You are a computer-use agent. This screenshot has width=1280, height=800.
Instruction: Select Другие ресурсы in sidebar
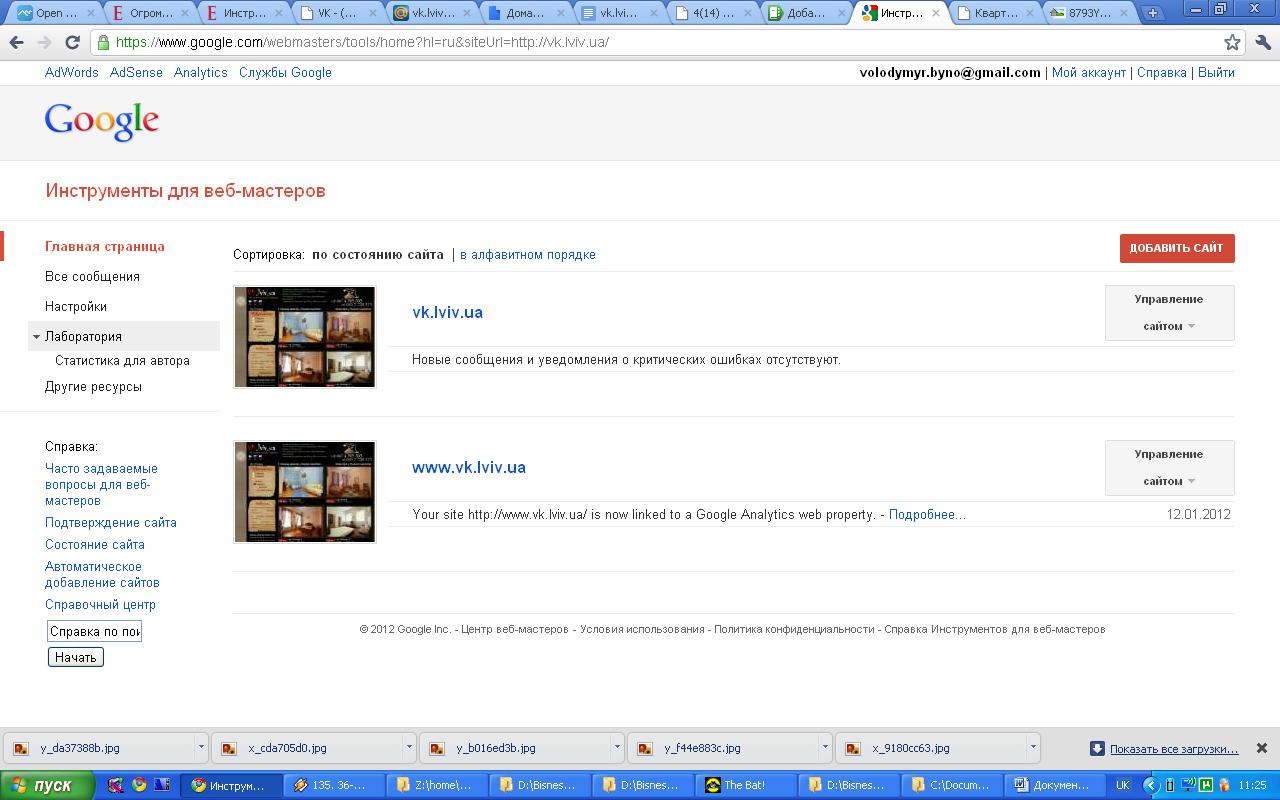[93, 387]
